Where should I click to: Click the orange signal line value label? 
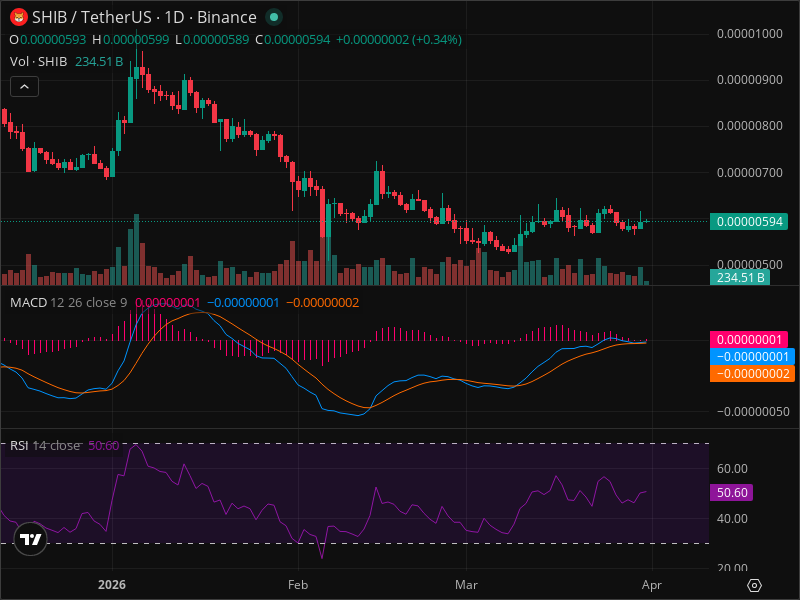752,373
